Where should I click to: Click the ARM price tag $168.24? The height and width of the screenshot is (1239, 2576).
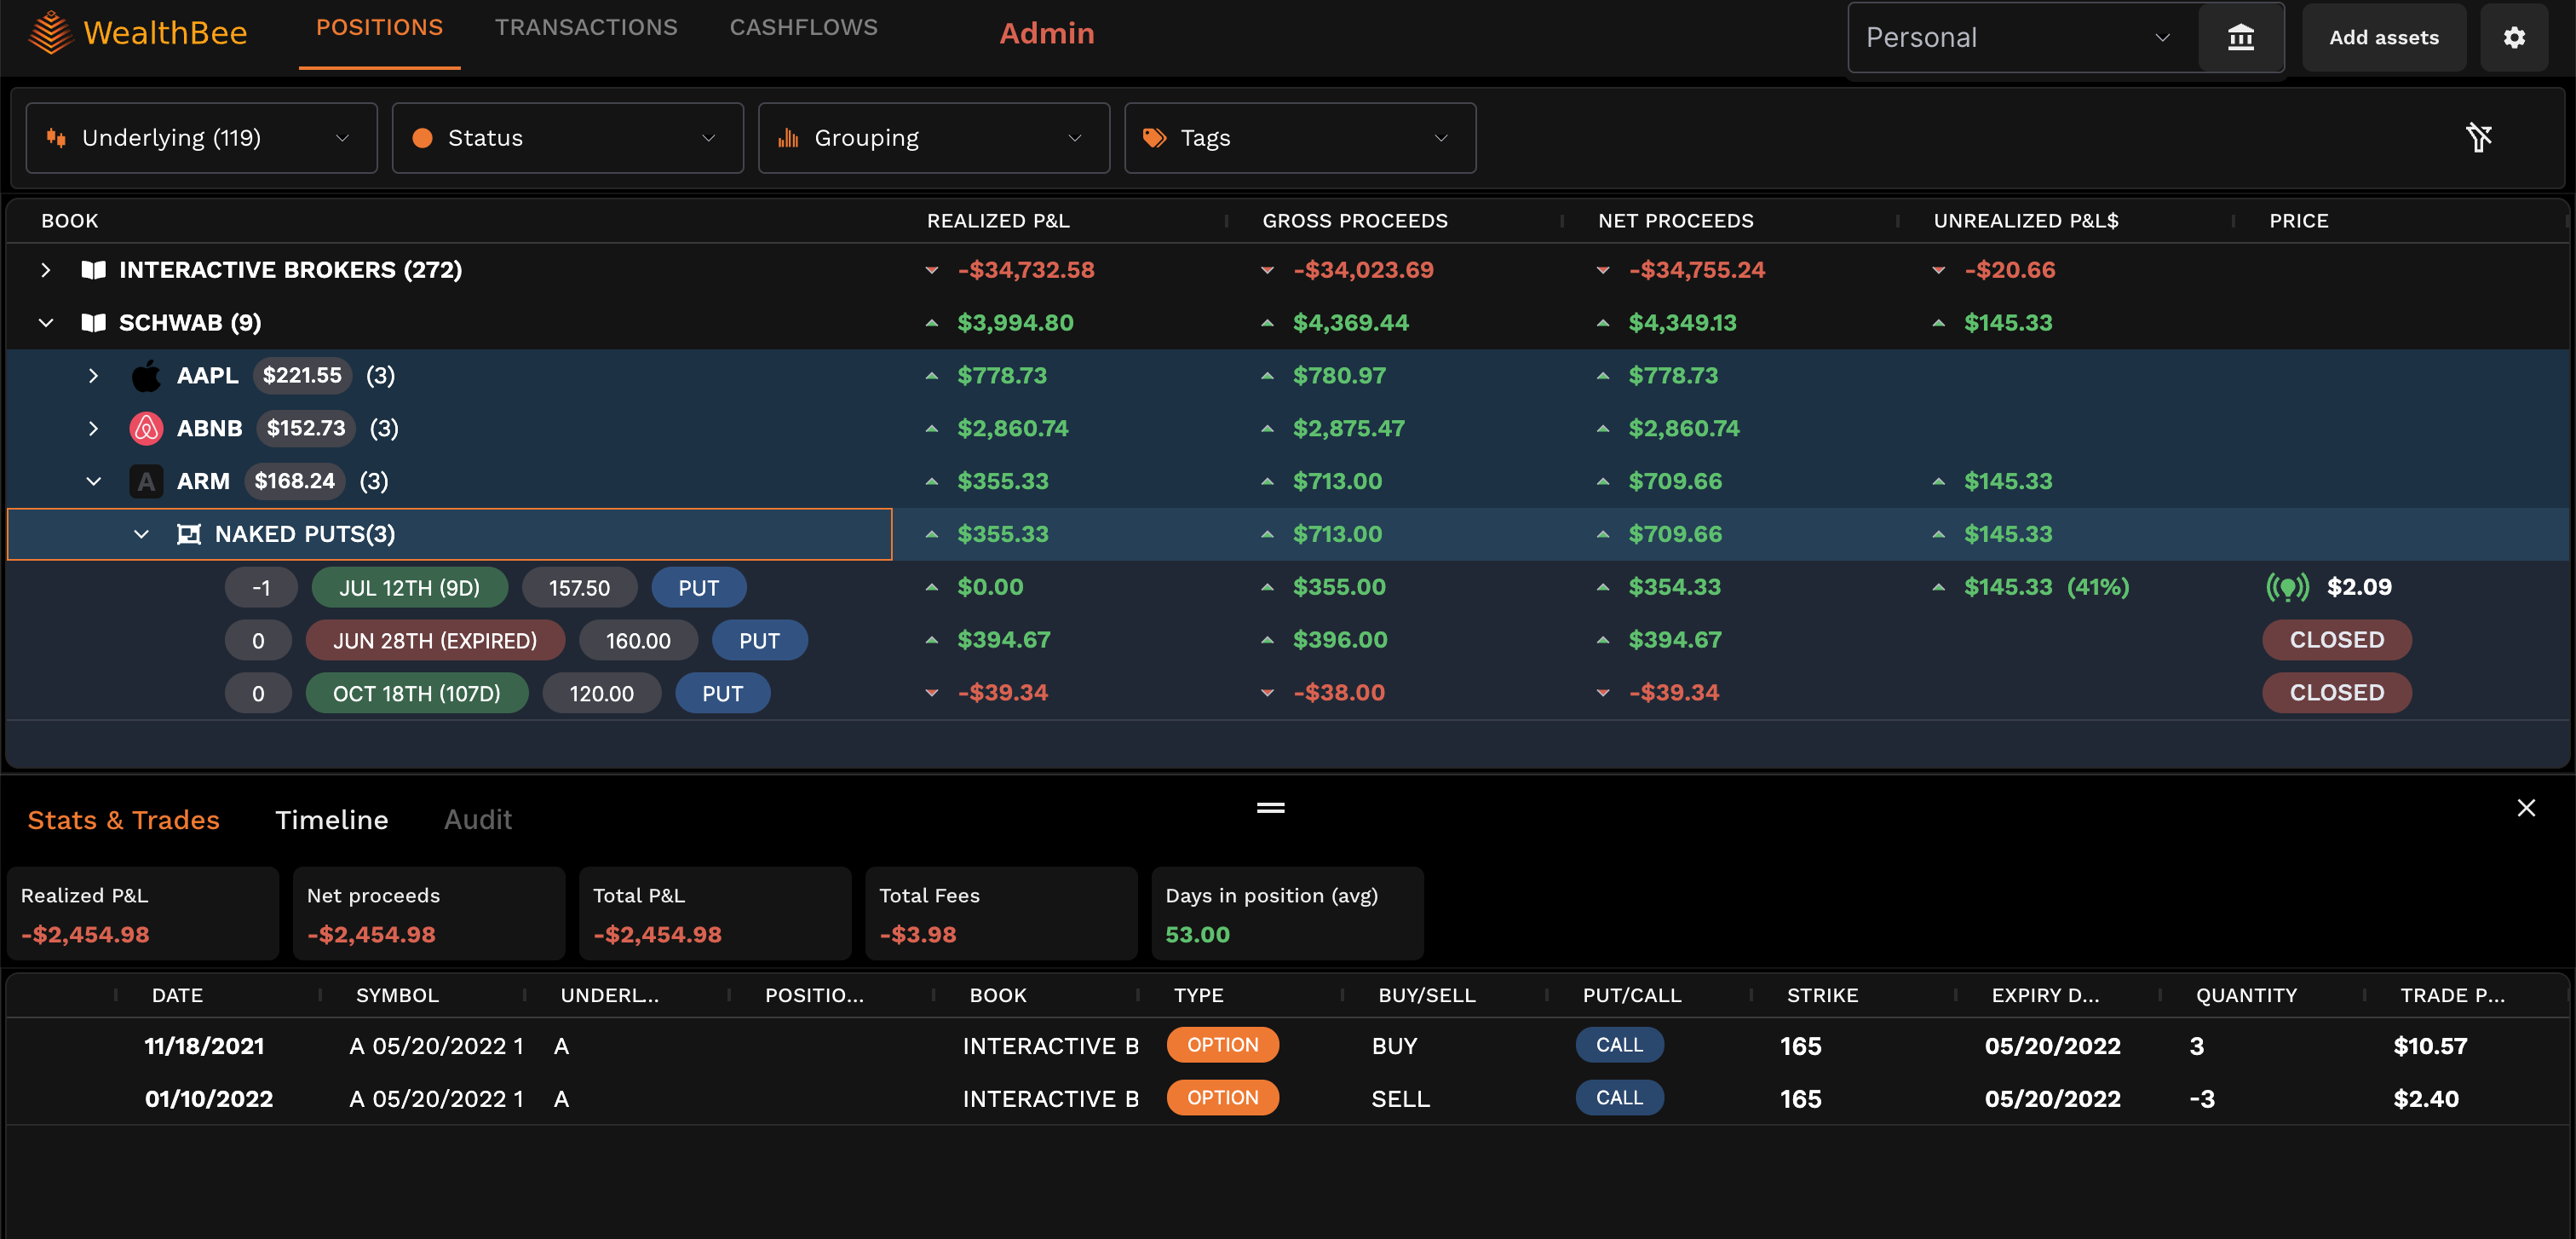point(294,482)
